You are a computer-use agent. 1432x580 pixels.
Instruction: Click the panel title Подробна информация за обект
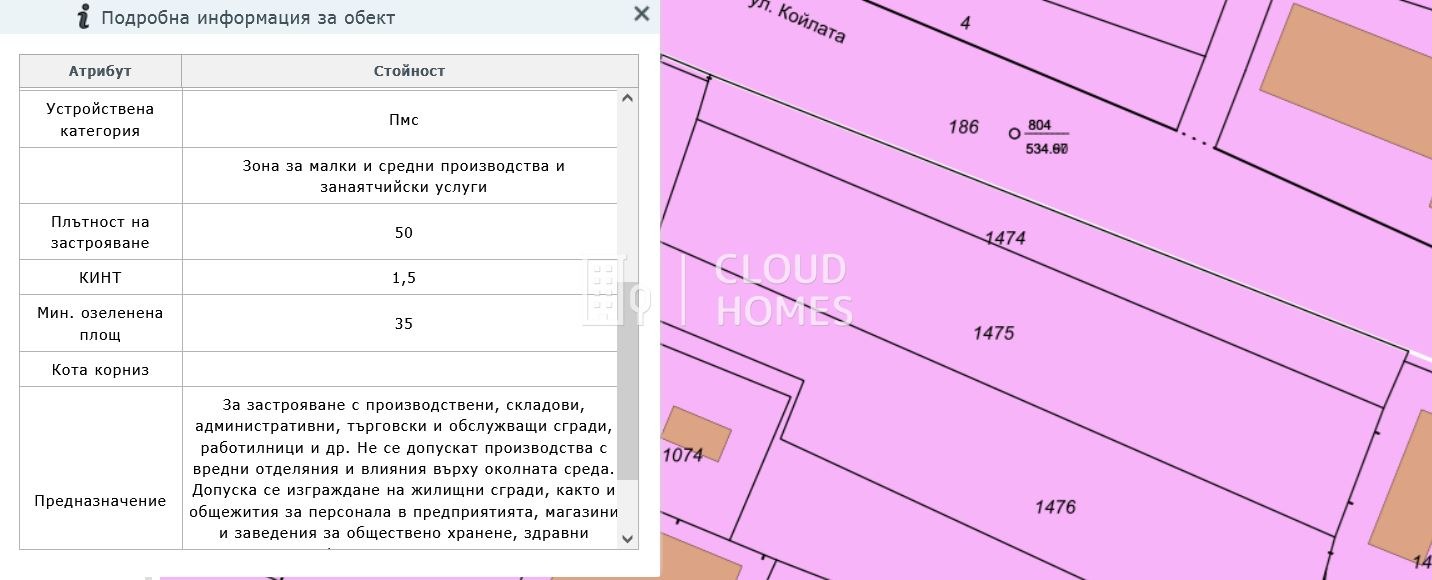[248, 17]
